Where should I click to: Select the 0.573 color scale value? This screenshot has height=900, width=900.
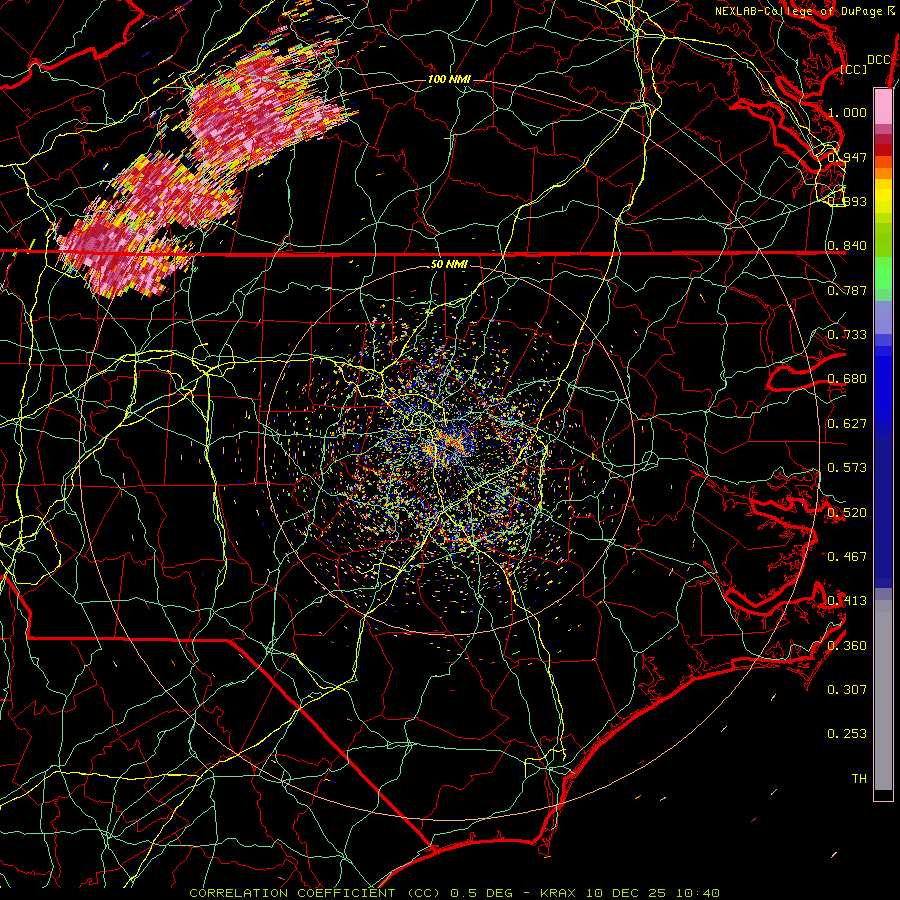(847, 468)
